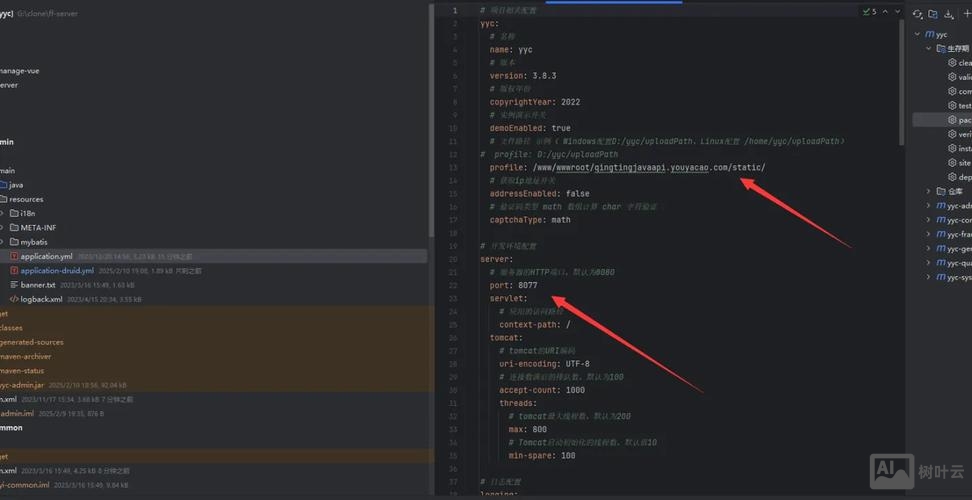Screen dimensions: 972x500
Task: Jump to next highlighted problem arrow
Action: click(897, 12)
